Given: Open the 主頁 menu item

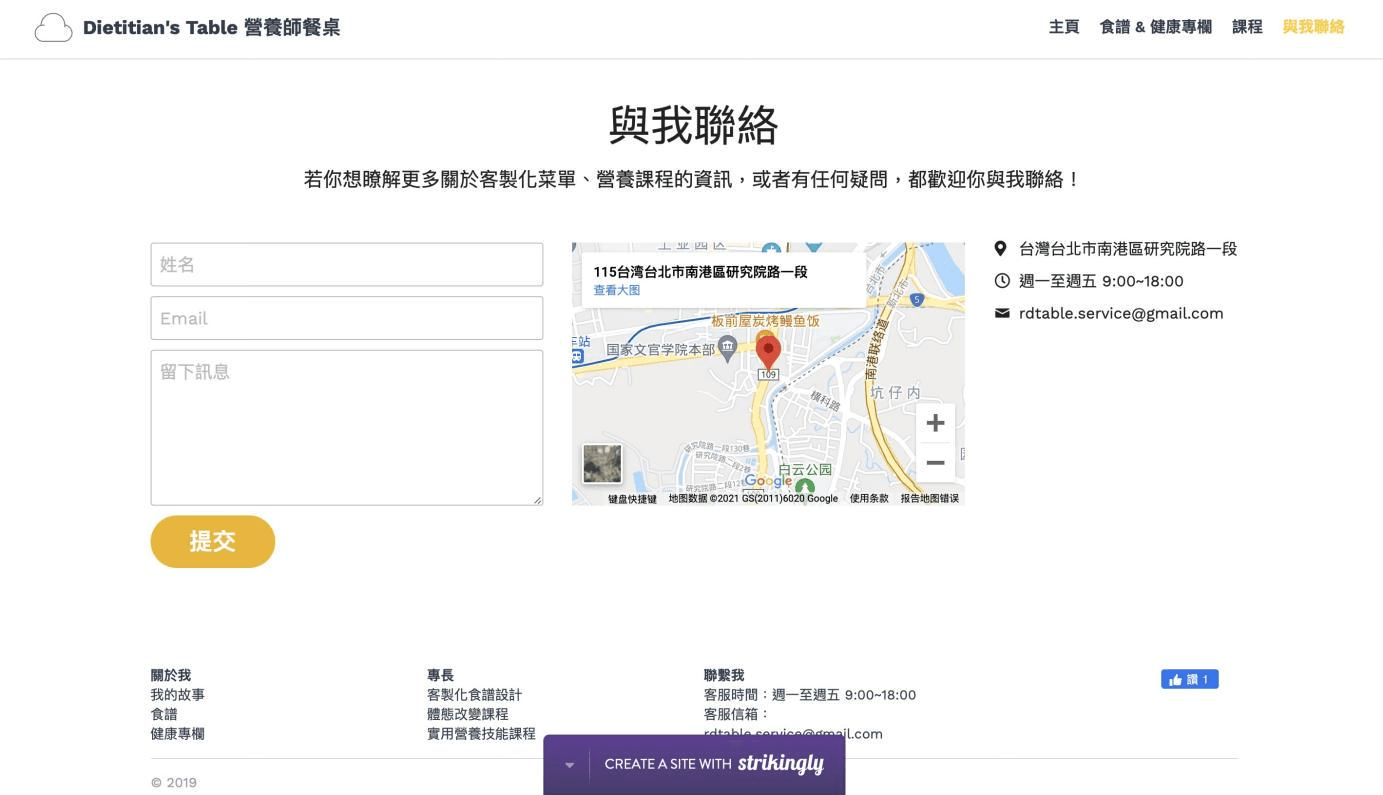Looking at the screenshot, I should [1063, 27].
